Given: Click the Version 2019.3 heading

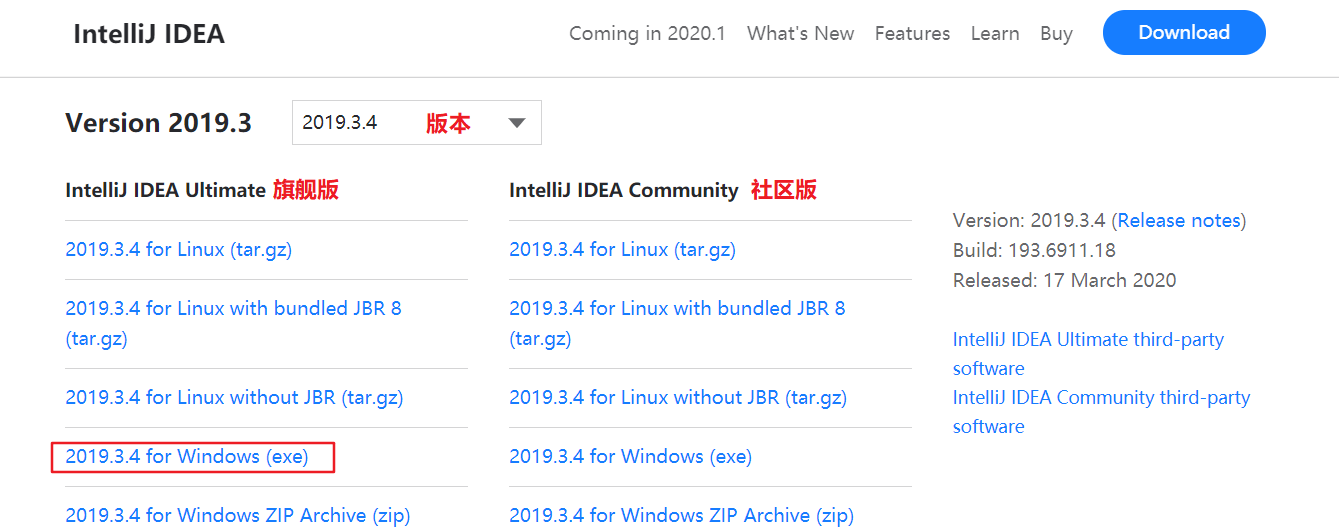Looking at the screenshot, I should (x=159, y=123).
